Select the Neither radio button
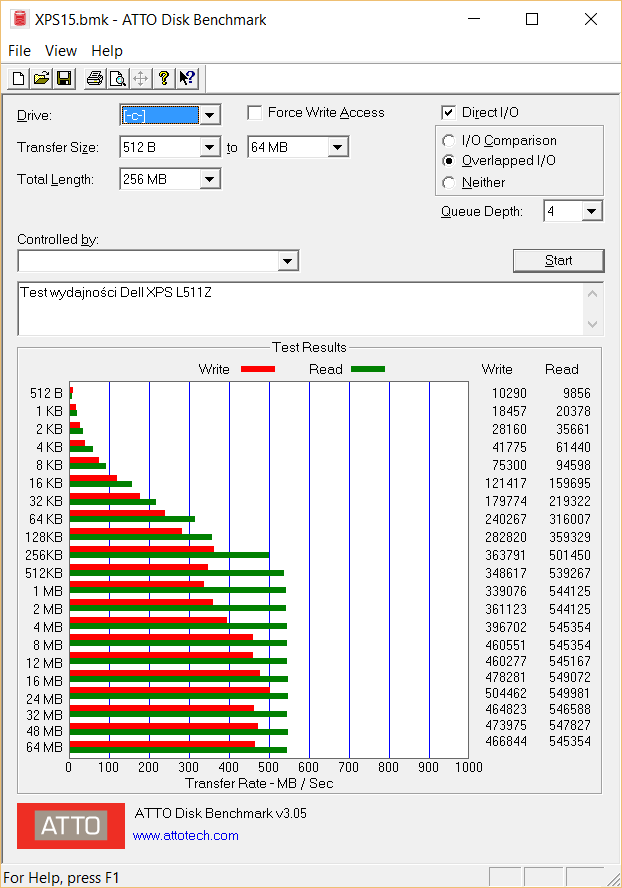This screenshot has width=622, height=888. [449, 182]
